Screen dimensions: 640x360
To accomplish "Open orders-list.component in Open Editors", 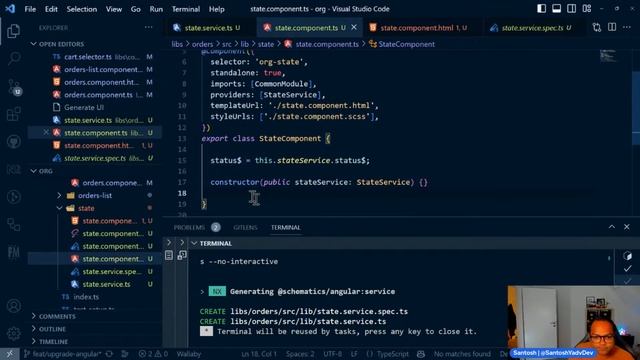I will 95,69.
